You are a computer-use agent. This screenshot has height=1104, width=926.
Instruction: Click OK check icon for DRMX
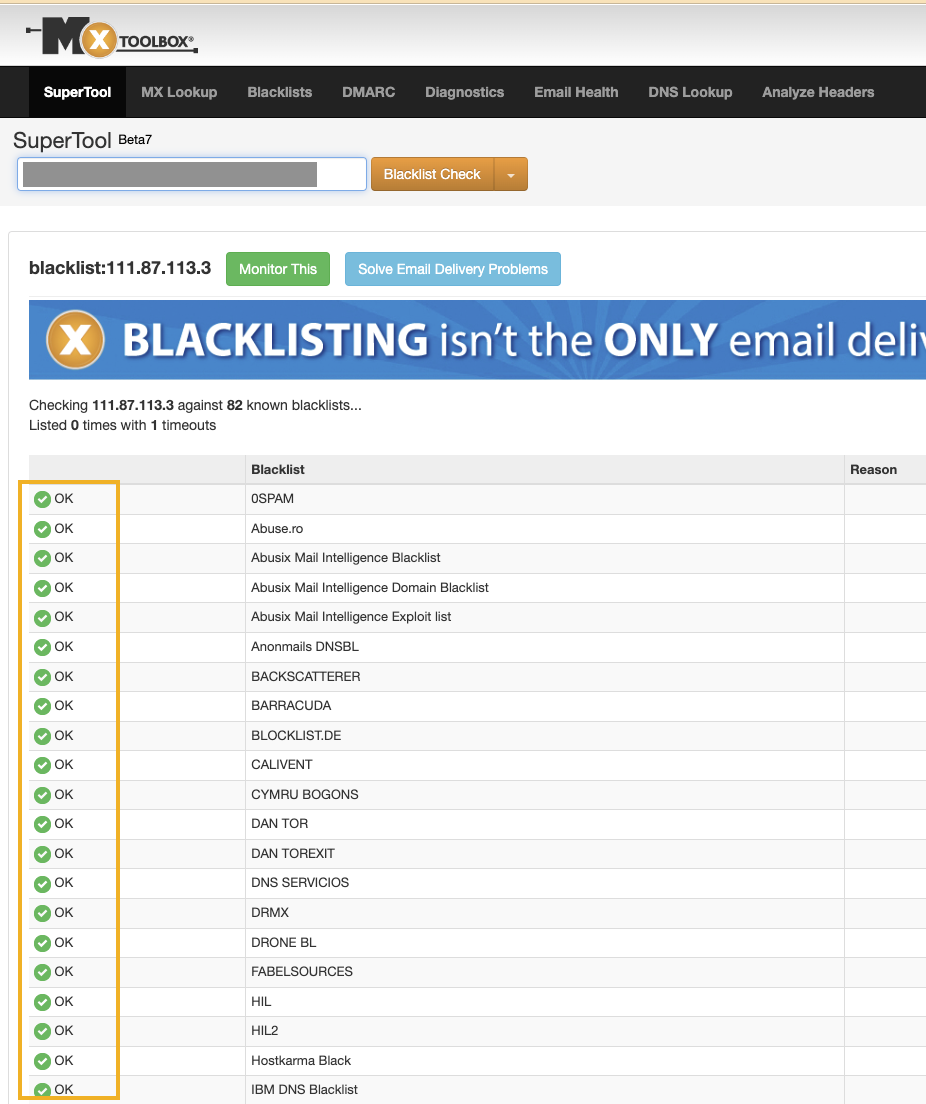click(42, 913)
